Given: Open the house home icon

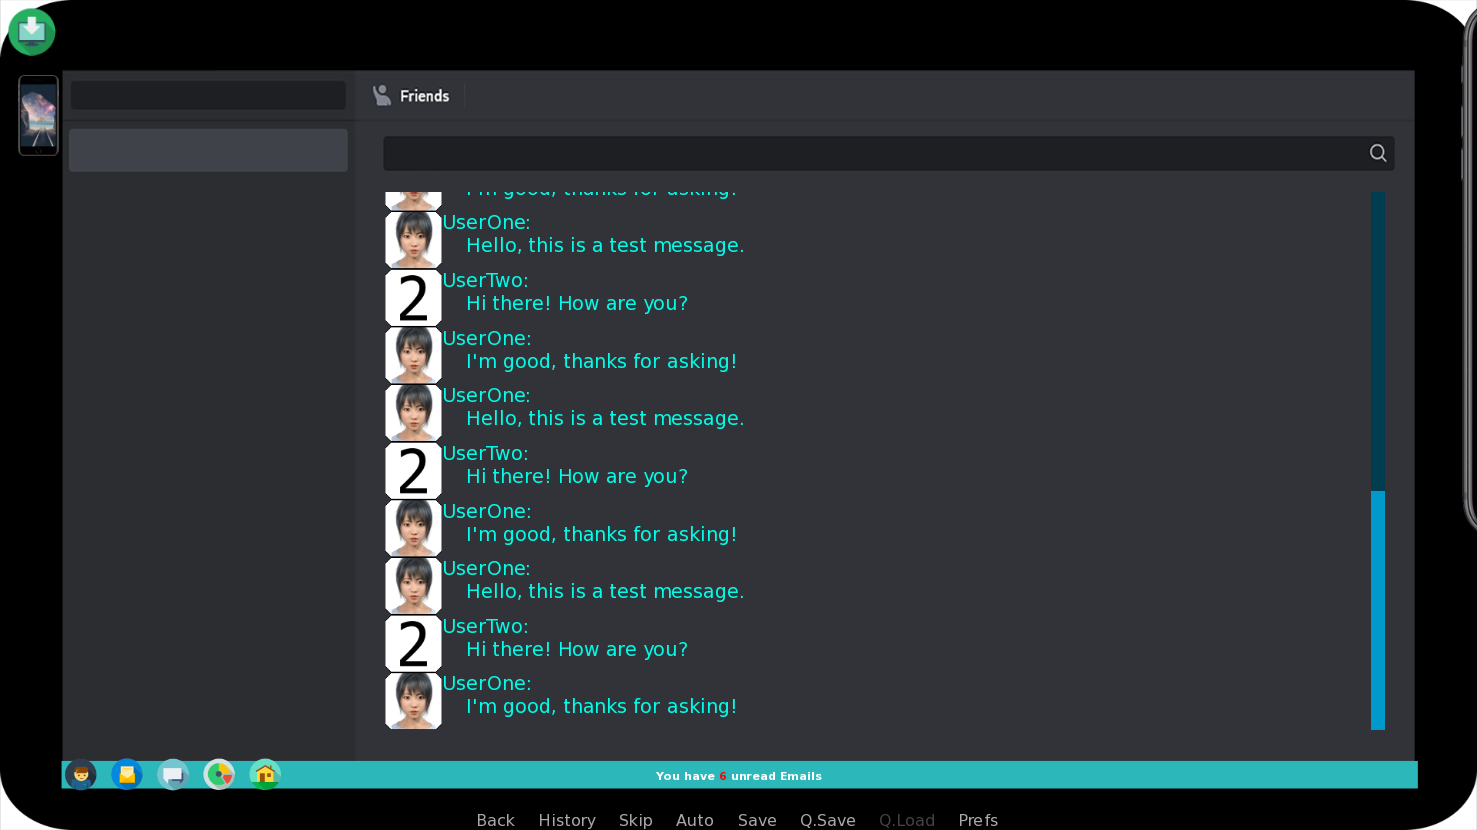Looking at the screenshot, I should tap(265, 774).
